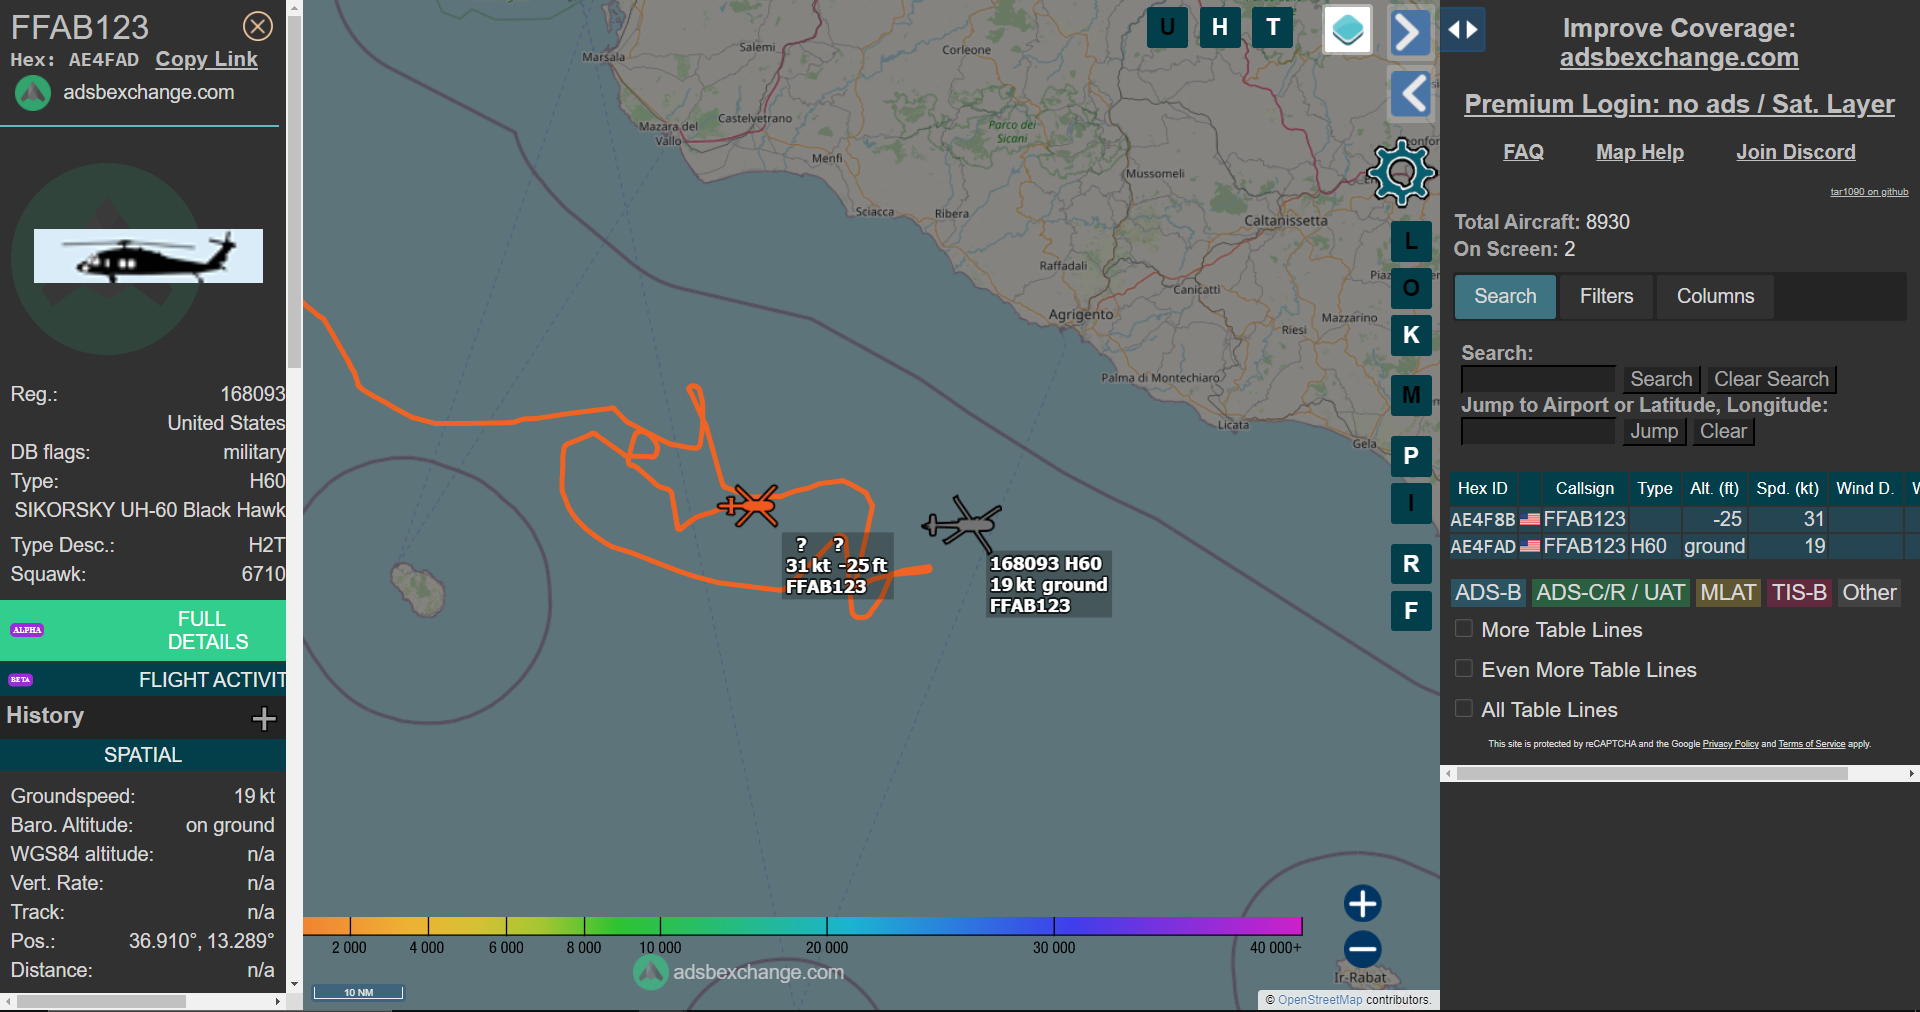Image resolution: width=1920 pixels, height=1012 pixels.
Task: Click the FULL DETAILS button
Action: tap(143, 630)
